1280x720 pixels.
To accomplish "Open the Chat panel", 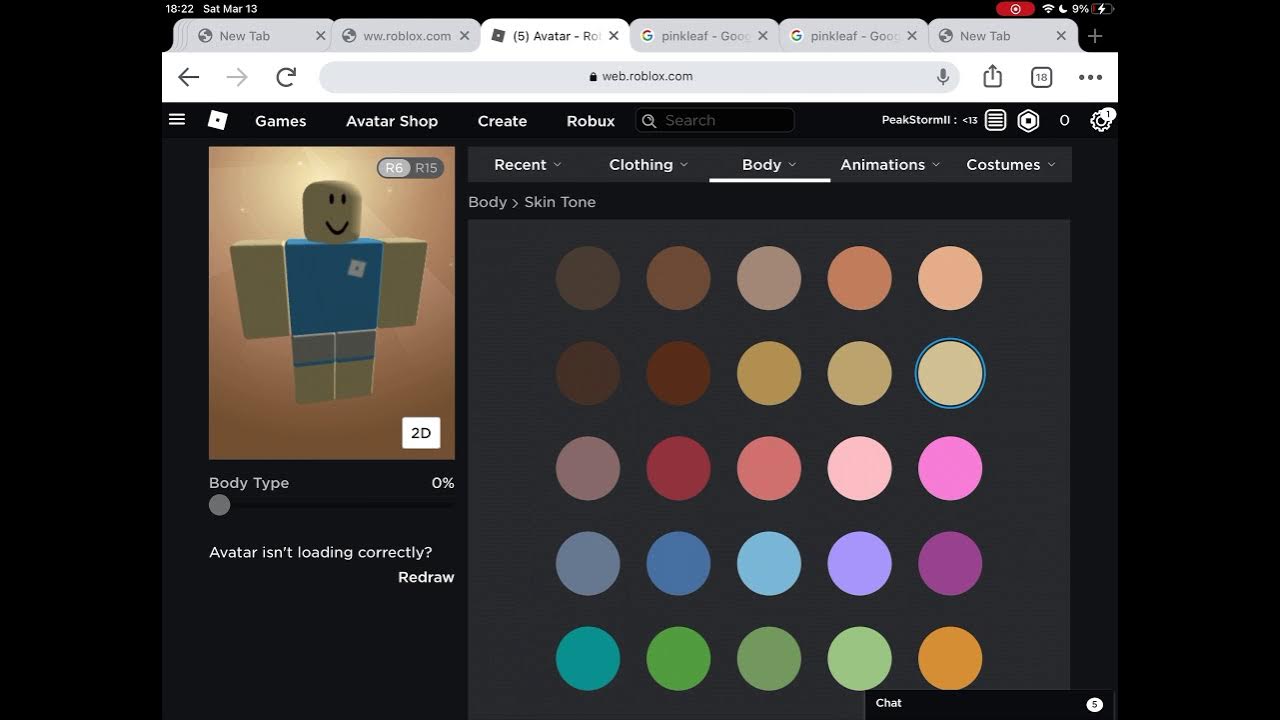I will pos(989,704).
